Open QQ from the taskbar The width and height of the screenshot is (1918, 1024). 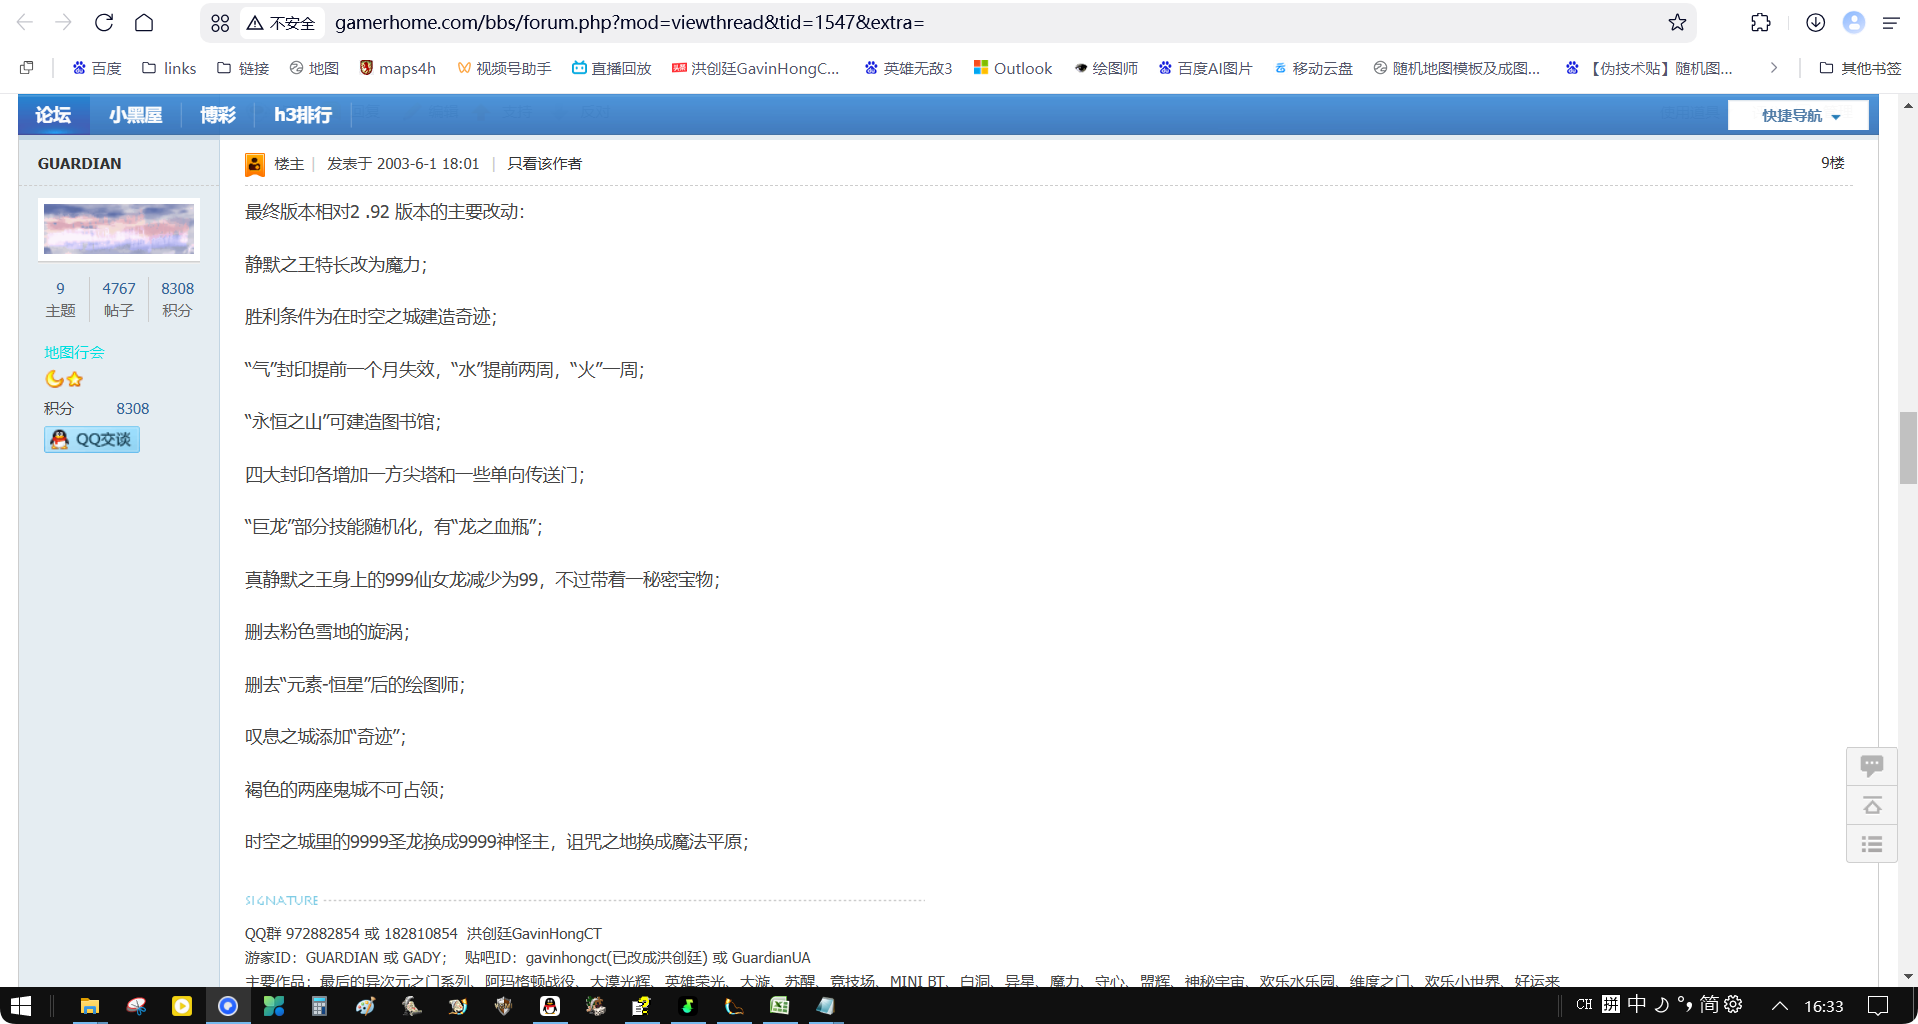click(550, 1006)
